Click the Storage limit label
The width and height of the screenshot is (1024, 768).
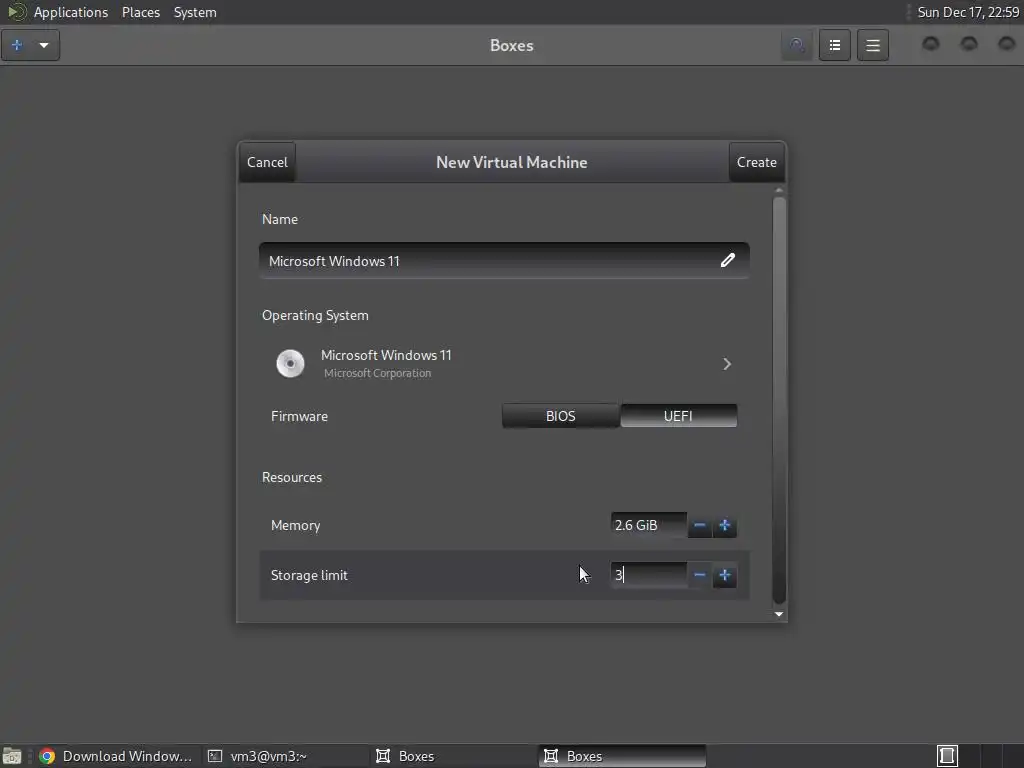[x=309, y=575]
